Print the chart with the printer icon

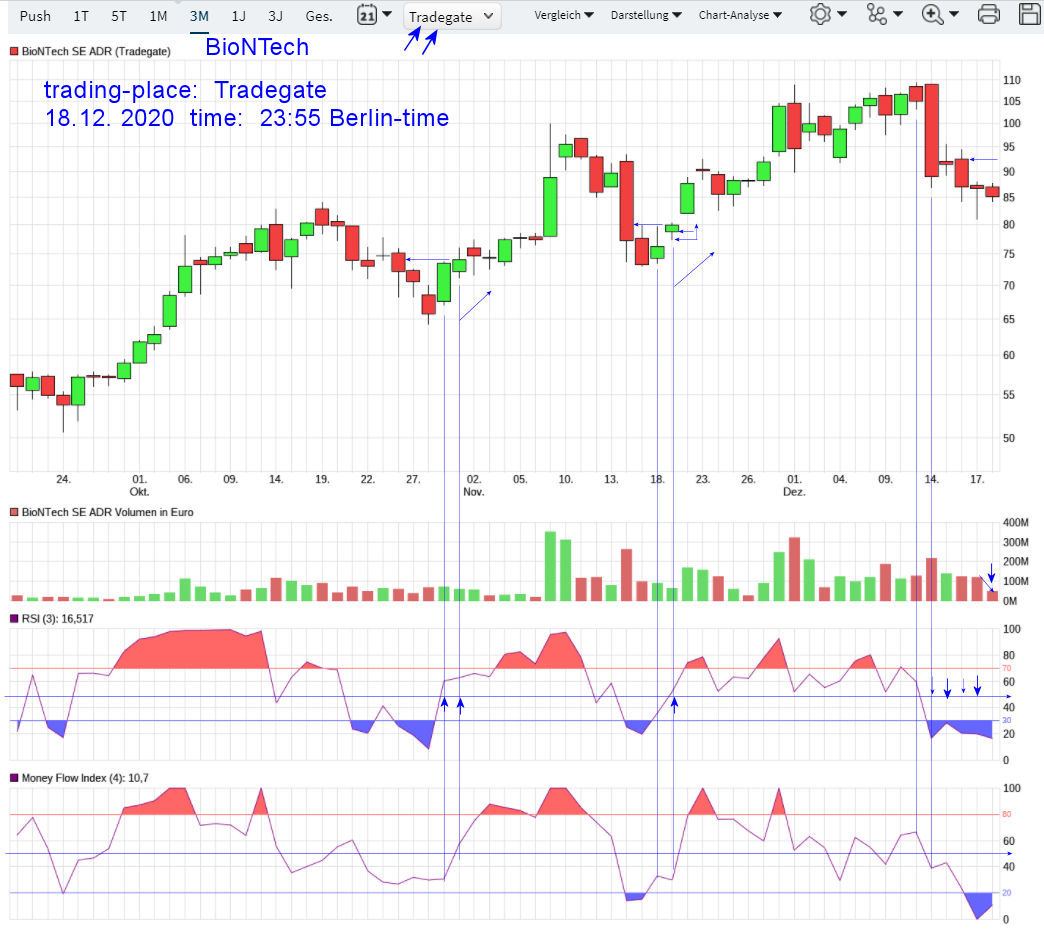pos(989,14)
